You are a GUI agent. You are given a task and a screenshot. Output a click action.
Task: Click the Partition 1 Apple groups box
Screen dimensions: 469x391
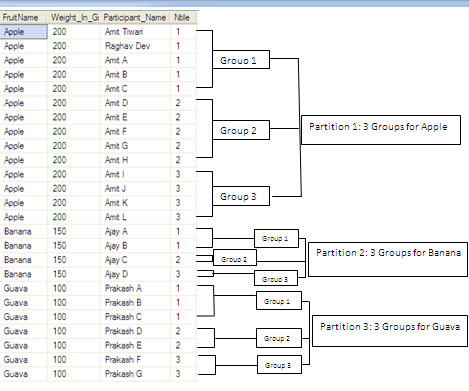coord(381,130)
